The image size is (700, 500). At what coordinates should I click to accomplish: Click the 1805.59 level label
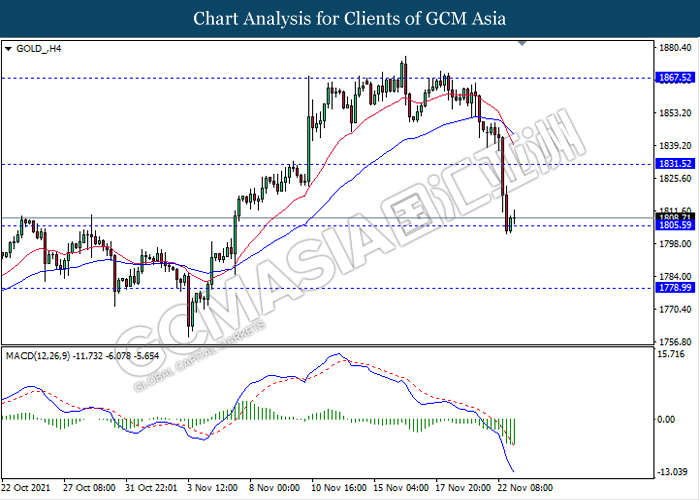[x=675, y=226]
